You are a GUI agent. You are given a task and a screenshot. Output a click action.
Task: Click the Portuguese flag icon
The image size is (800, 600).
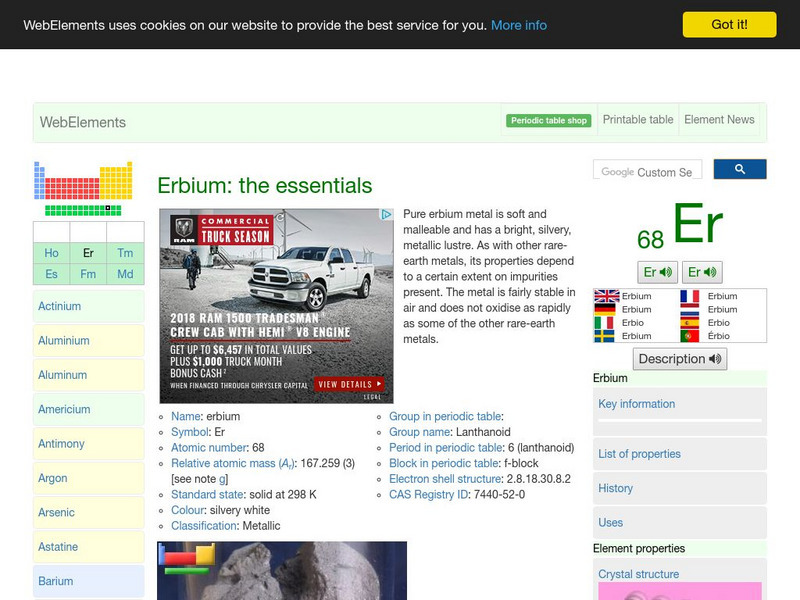tap(690, 336)
